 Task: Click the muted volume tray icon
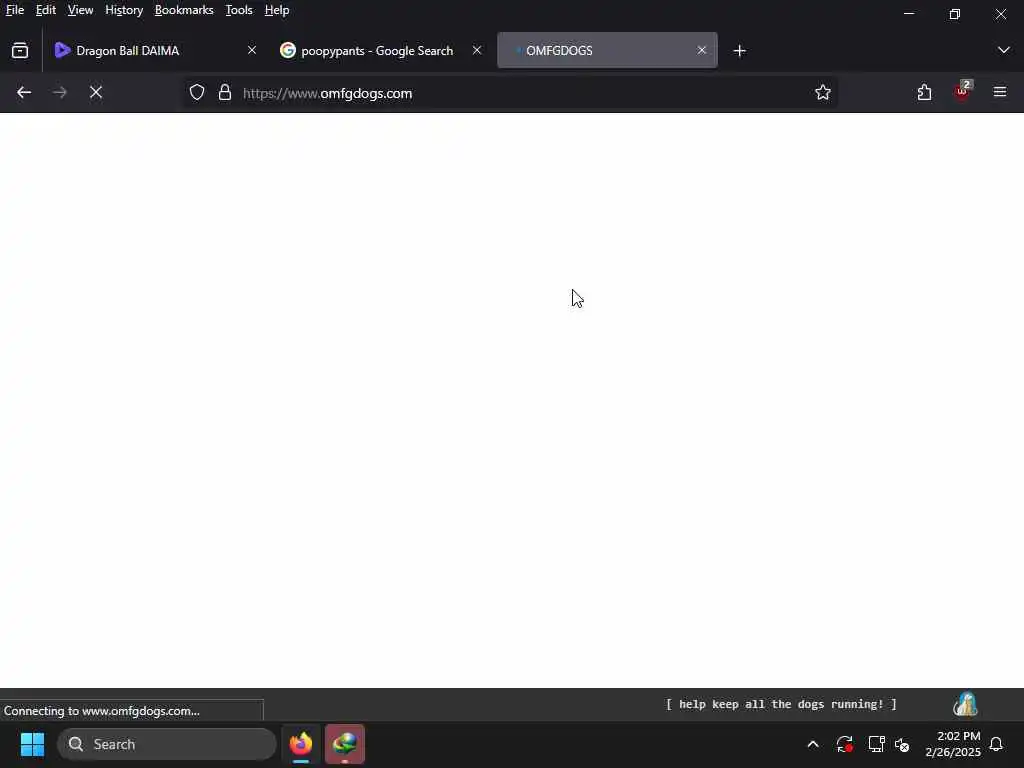pyautogui.click(x=903, y=744)
